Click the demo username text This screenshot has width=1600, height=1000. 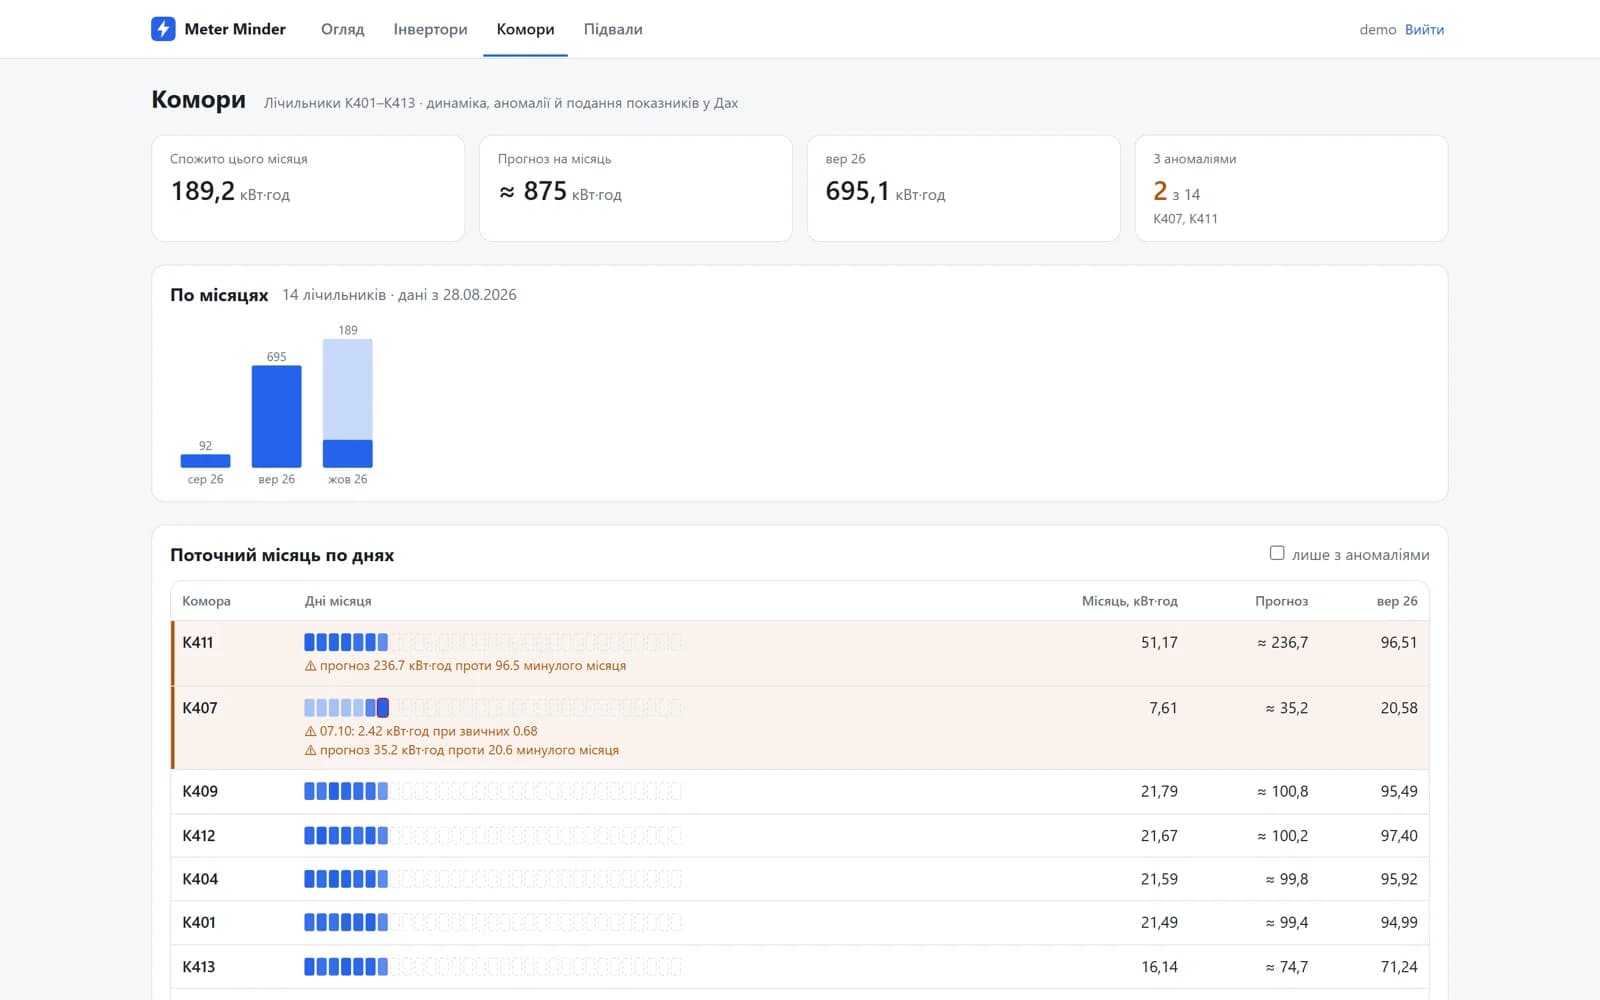pyautogui.click(x=1377, y=29)
